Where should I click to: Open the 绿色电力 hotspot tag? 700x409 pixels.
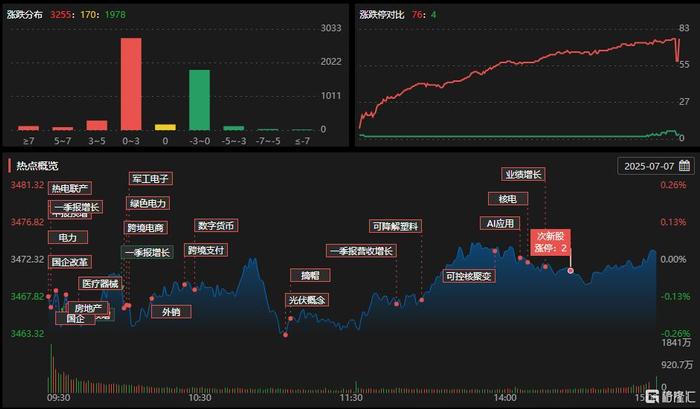click(x=148, y=204)
